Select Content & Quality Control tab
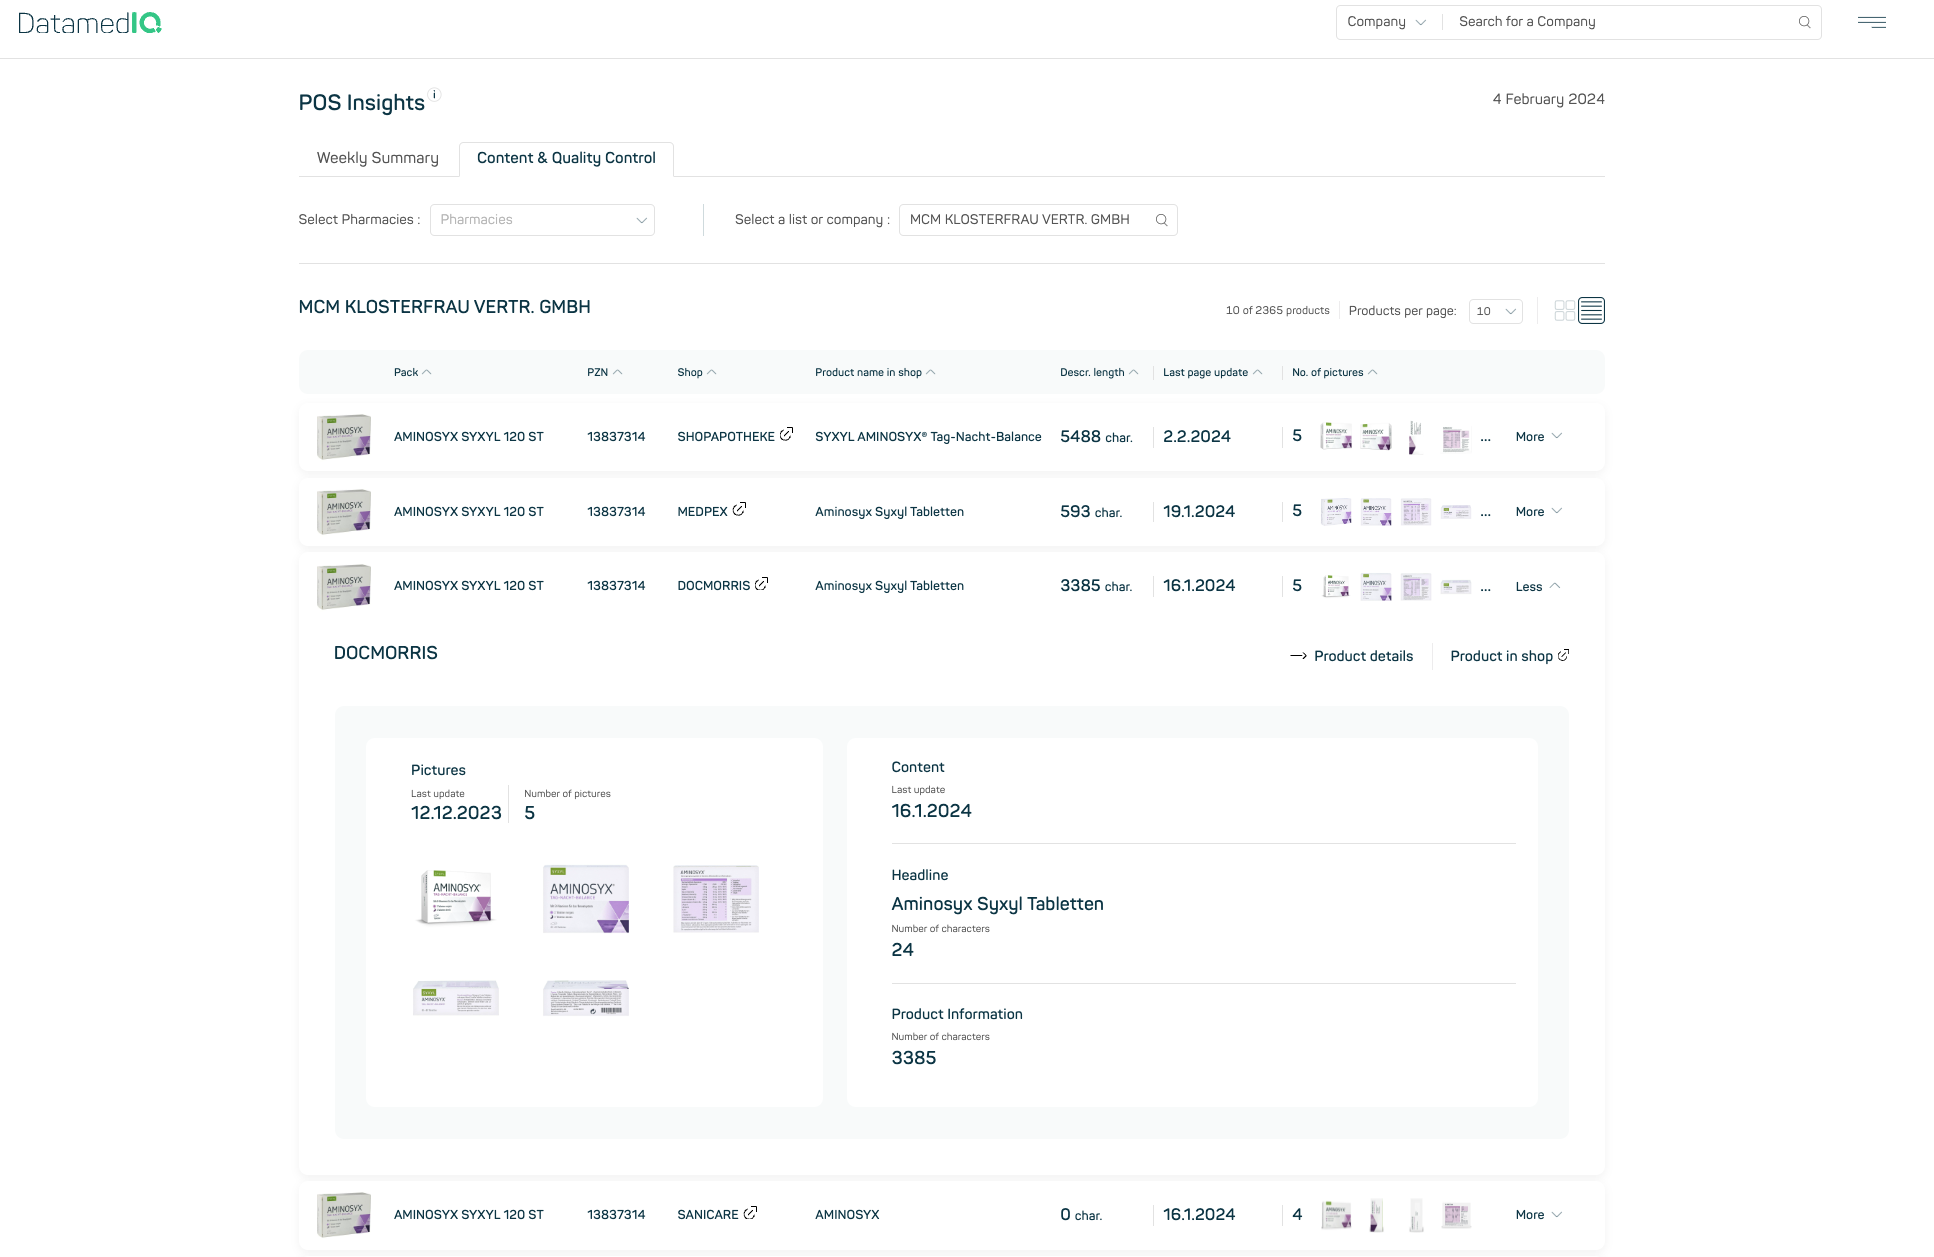This screenshot has height=1257, width=1934. (x=566, y=158)
